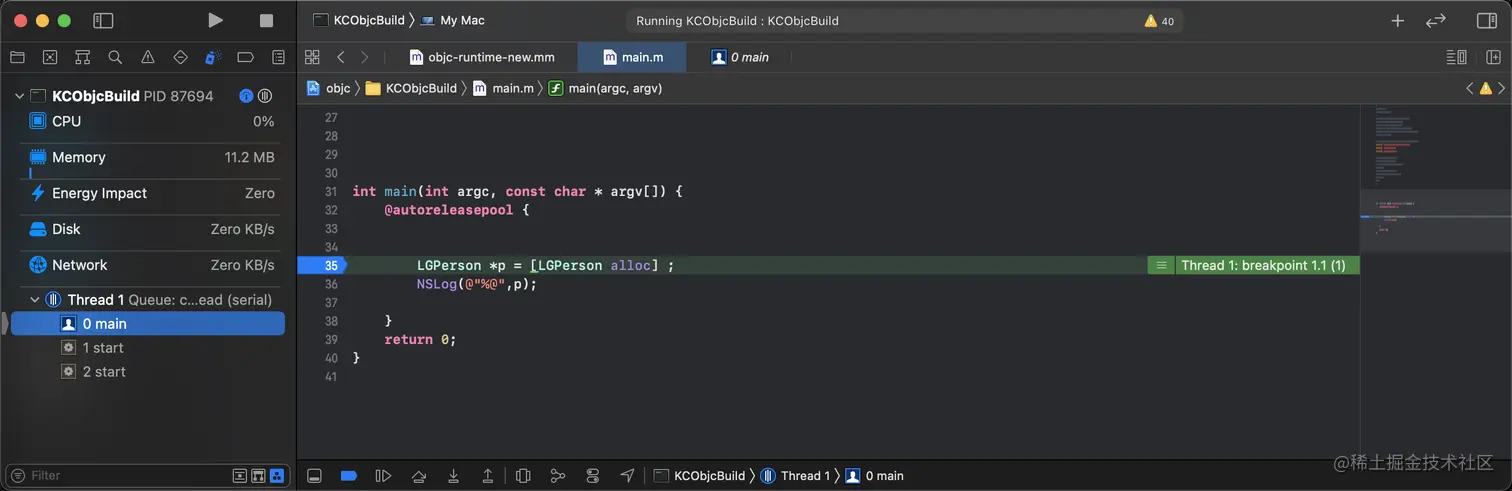1512x491 pixels.
Task: Toggle the middle navigator filter button
Action: 258,475
